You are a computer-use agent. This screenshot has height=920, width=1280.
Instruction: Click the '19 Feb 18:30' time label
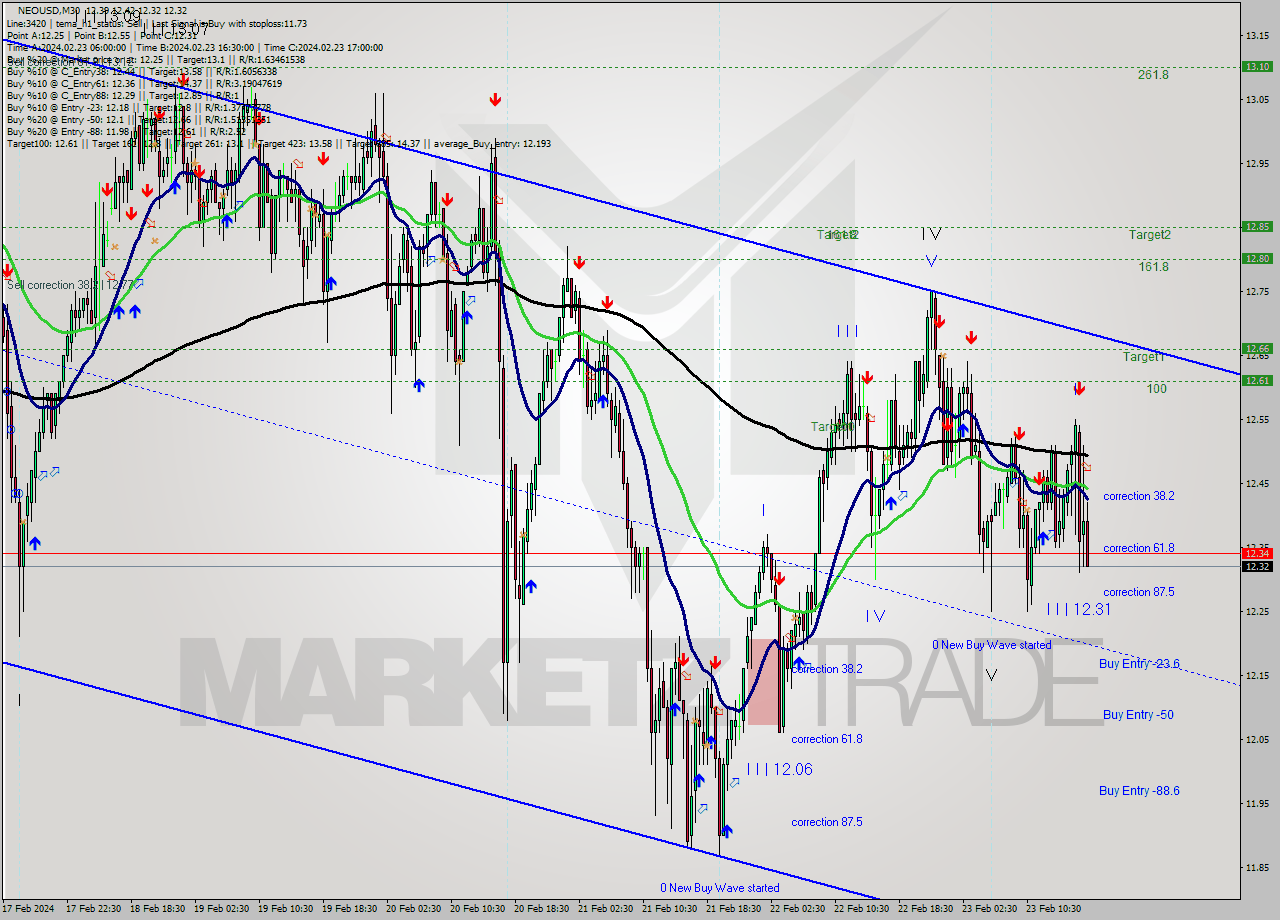pyautogui.click(x=350, y=909)
